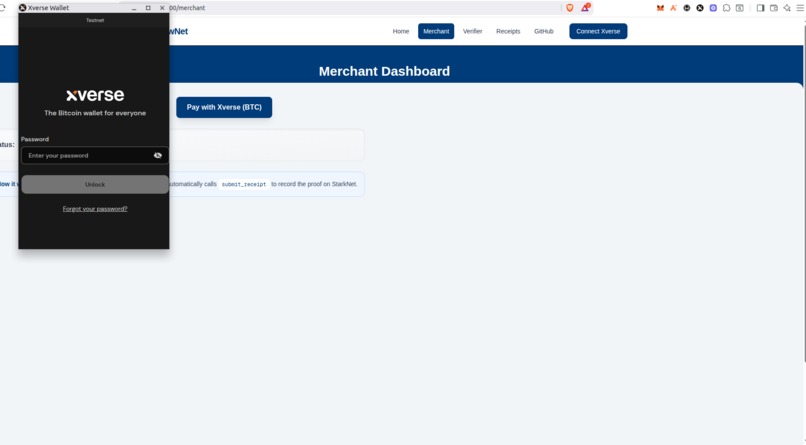806x445 pixels.
Task: Open Forgot your password link
Action: (x=95, y=209)
